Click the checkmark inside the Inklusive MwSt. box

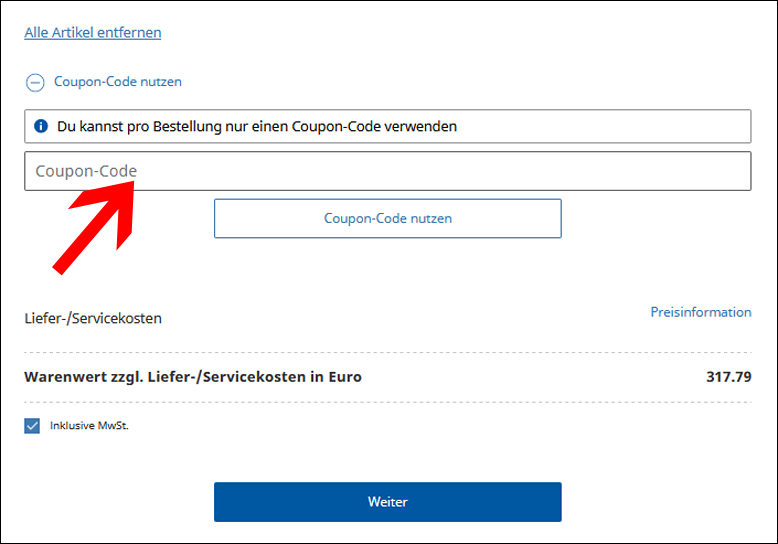pos(32,426)
